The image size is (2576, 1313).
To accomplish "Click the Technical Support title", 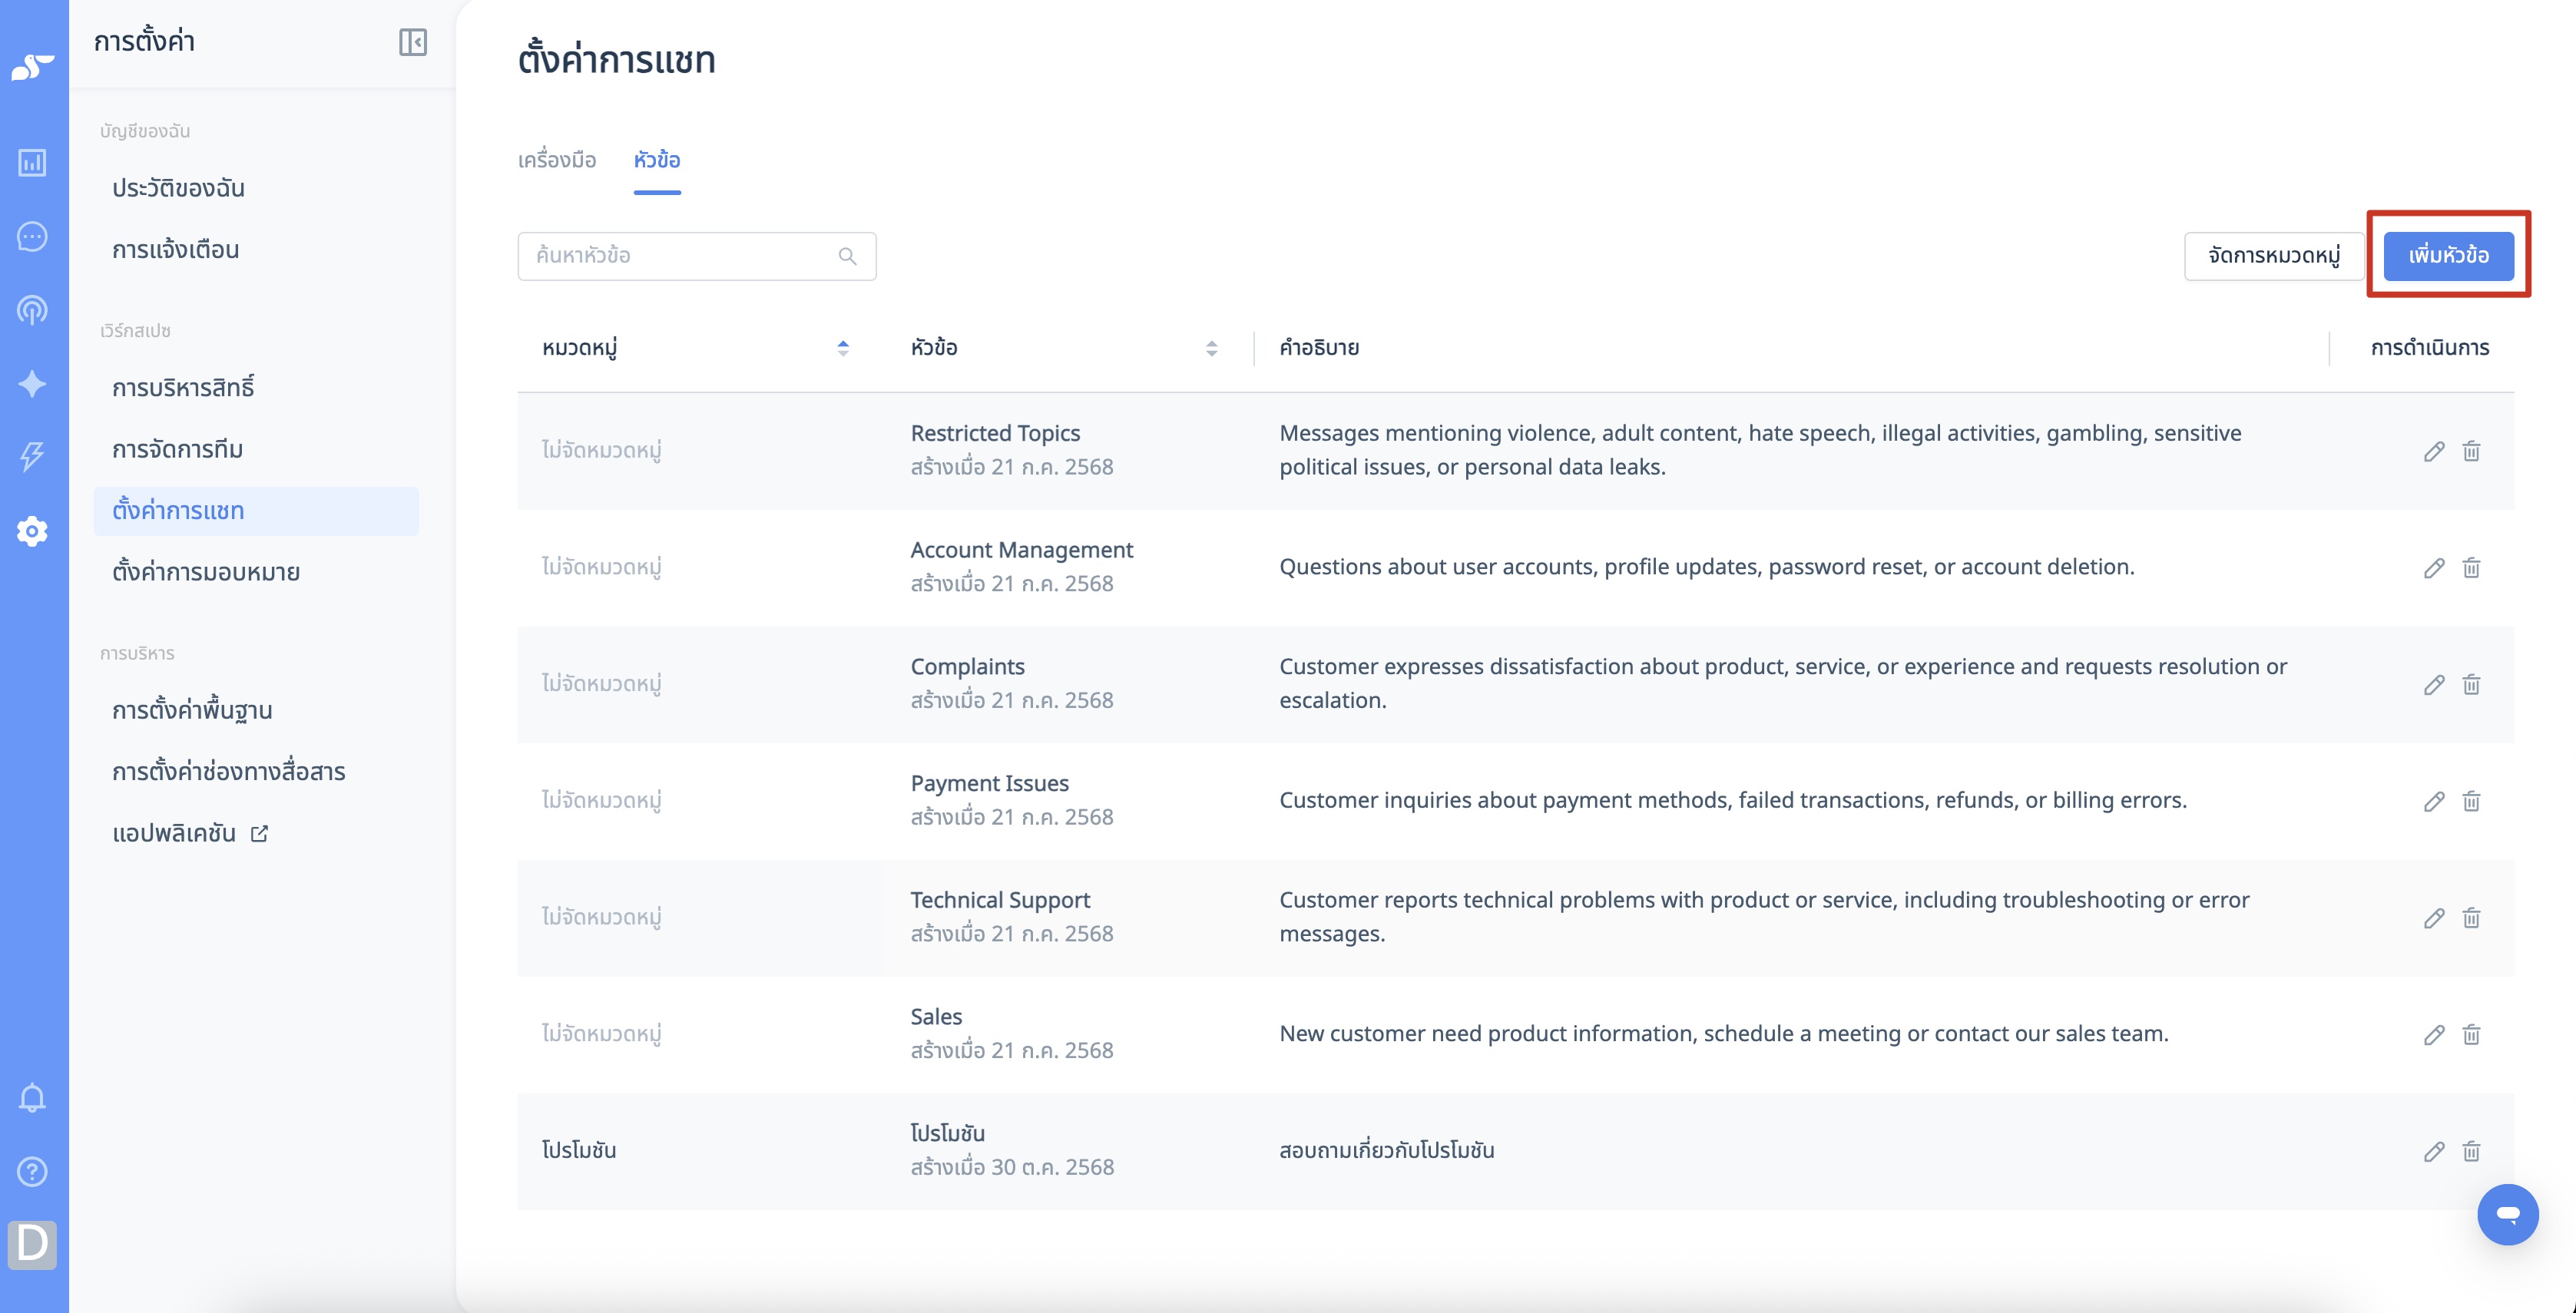I will (x=1000, y=900).
